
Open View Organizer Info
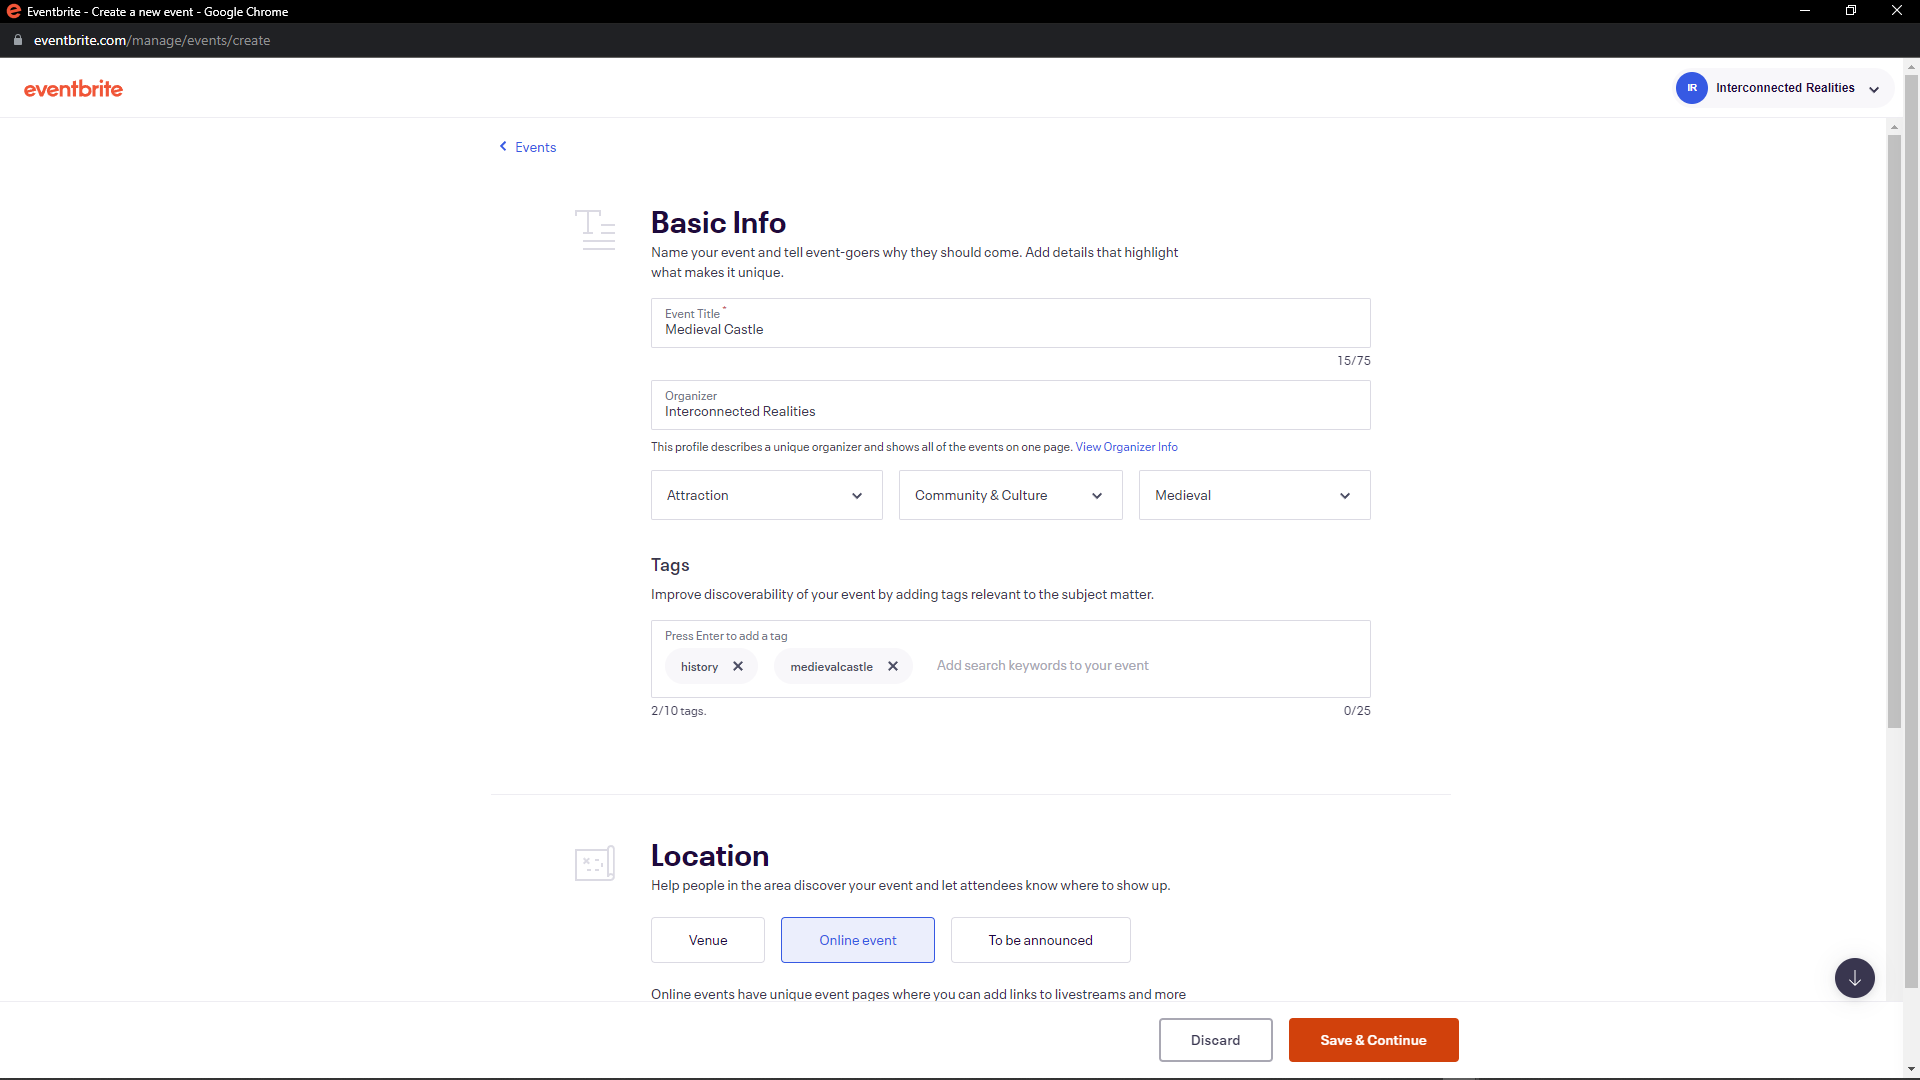1126,447
